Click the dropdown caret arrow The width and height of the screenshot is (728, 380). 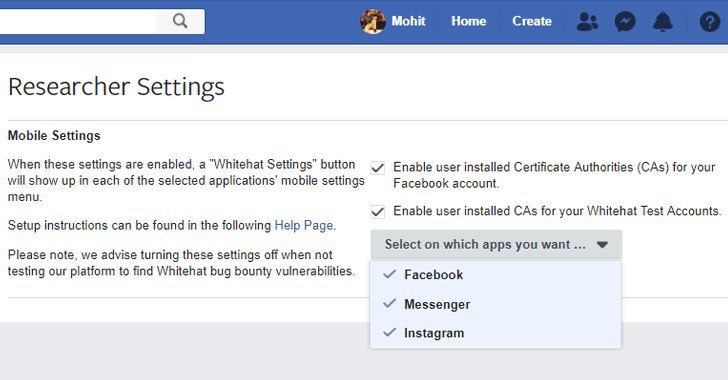tap(602, 244)
